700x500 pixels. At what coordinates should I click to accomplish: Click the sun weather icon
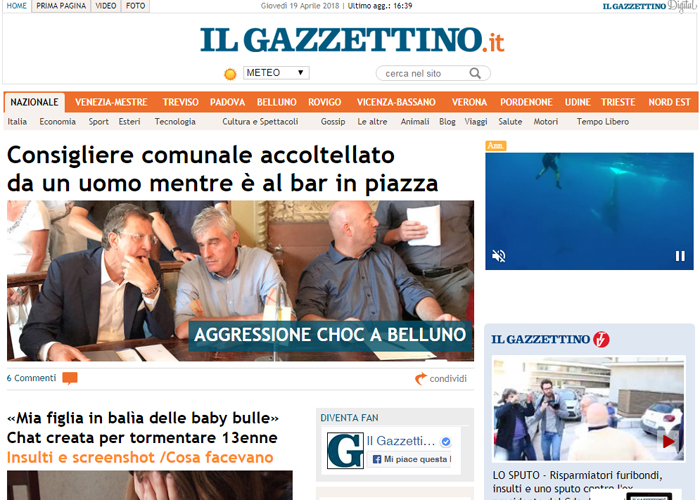coord(230,74)
